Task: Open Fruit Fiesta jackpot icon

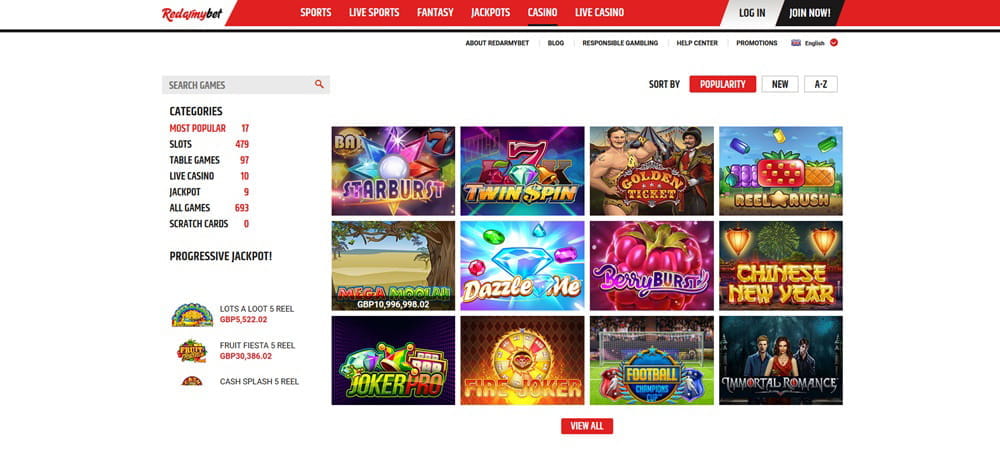Action: [x=192, y=351]
